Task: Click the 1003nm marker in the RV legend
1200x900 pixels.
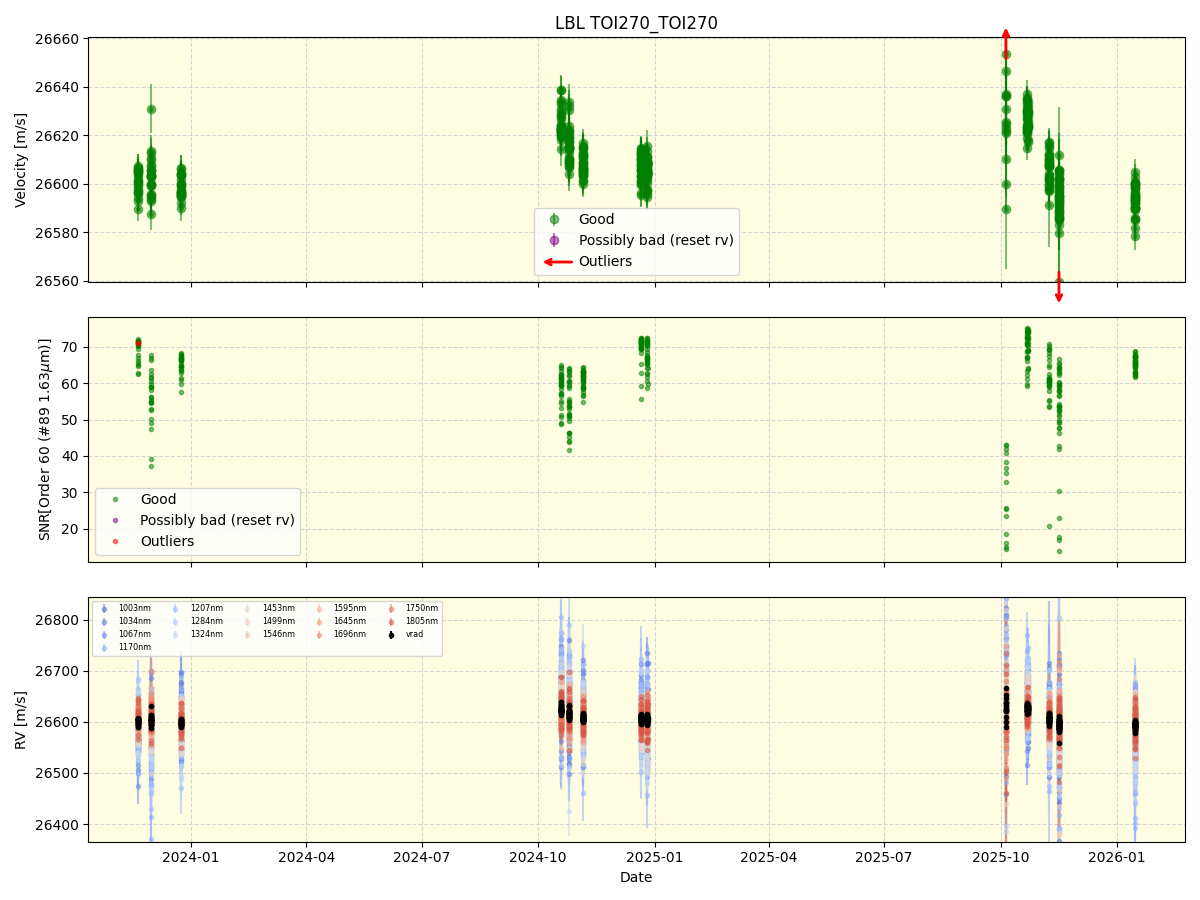Action: tap(104, 608)
